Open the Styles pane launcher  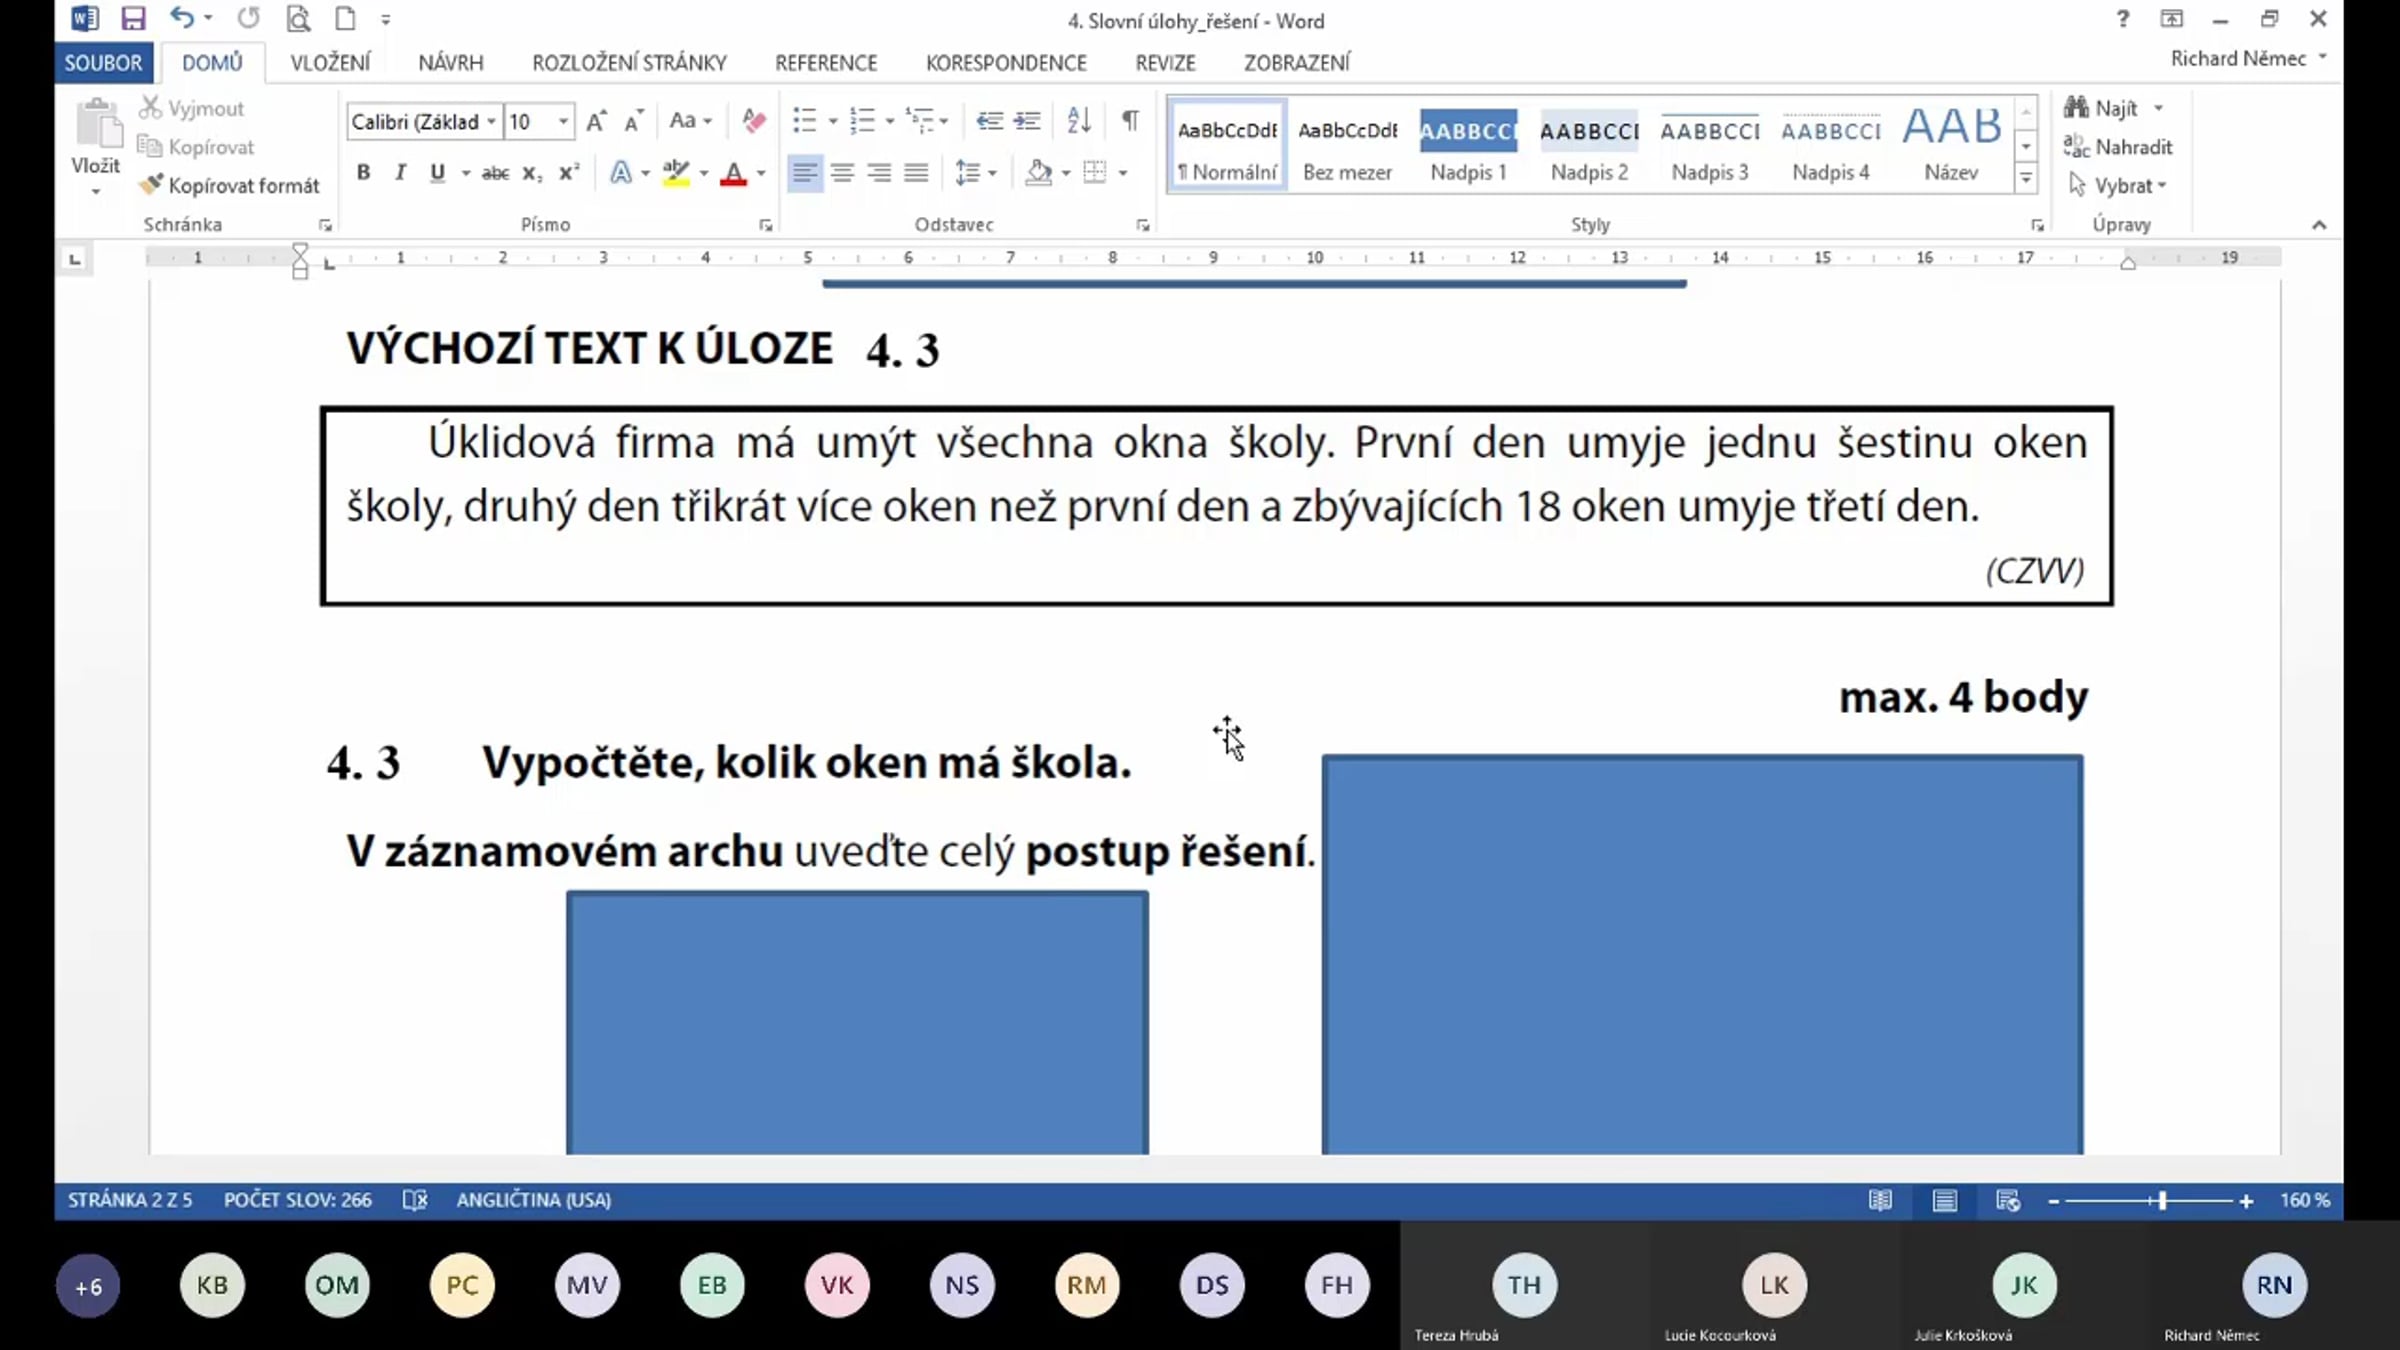[2037, 226]
